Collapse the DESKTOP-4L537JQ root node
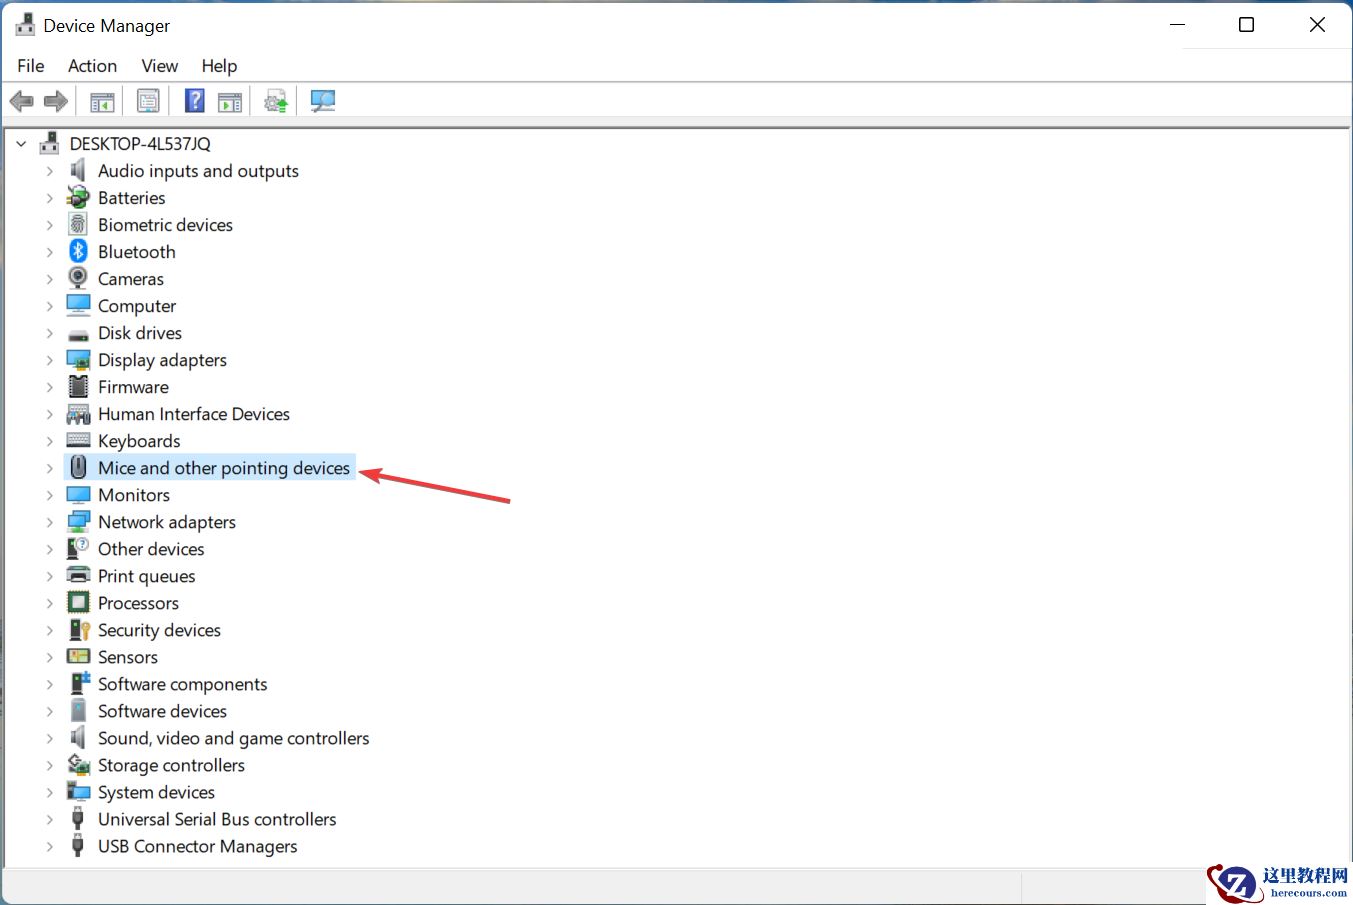This screenshot has width=1353, height=905. [21, 144]
